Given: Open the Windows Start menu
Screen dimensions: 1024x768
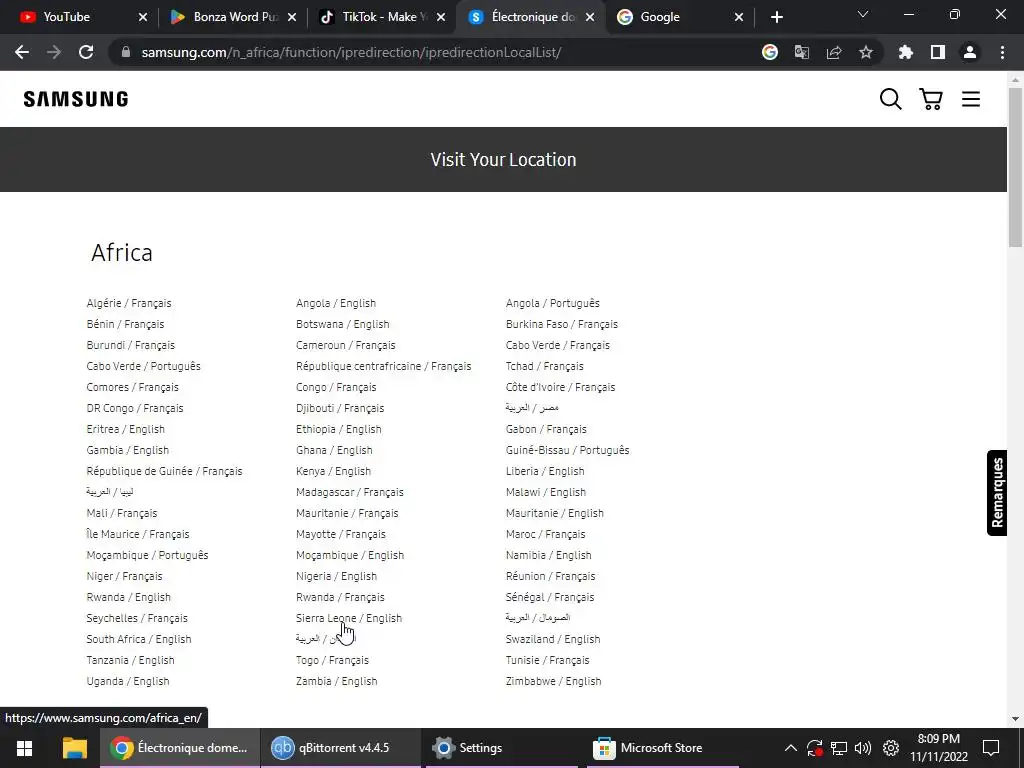Looking at the screenshot, I should 25,748.
